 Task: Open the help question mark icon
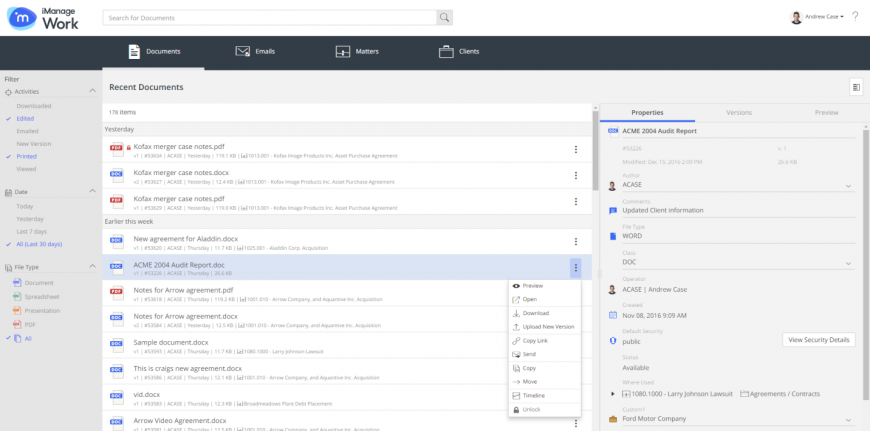pyautogui.click(x=855, y=17)
